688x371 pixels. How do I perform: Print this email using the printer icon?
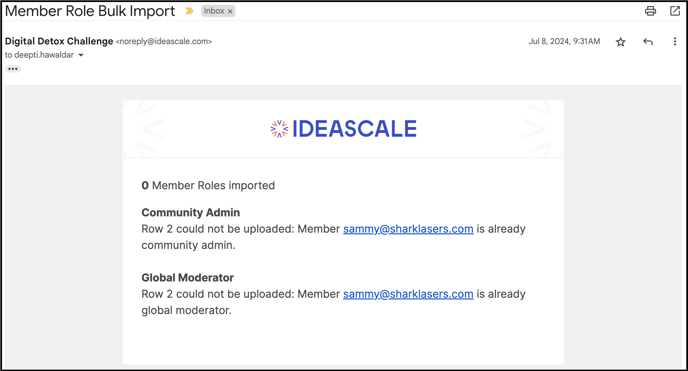pyautogui.click(x=650, y=11)
